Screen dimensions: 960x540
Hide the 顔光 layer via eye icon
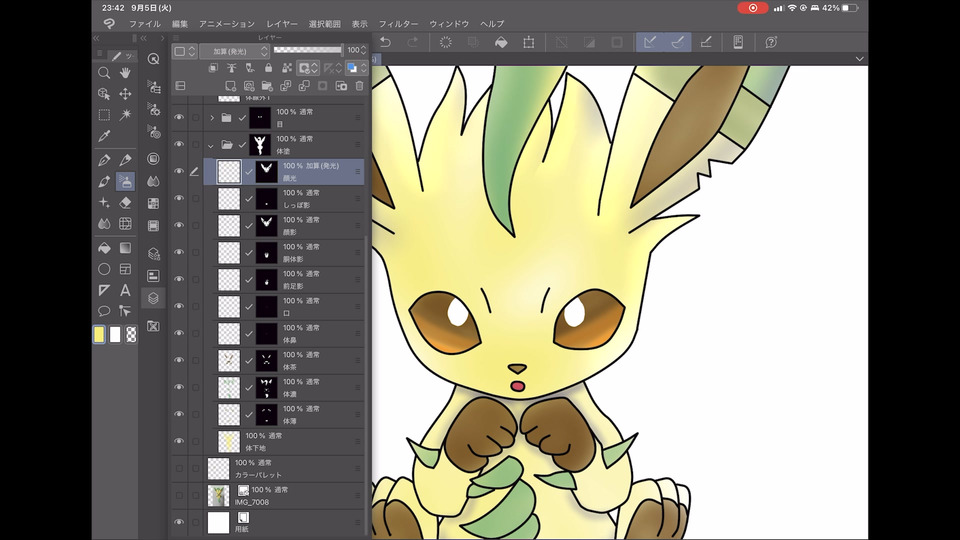179,172
